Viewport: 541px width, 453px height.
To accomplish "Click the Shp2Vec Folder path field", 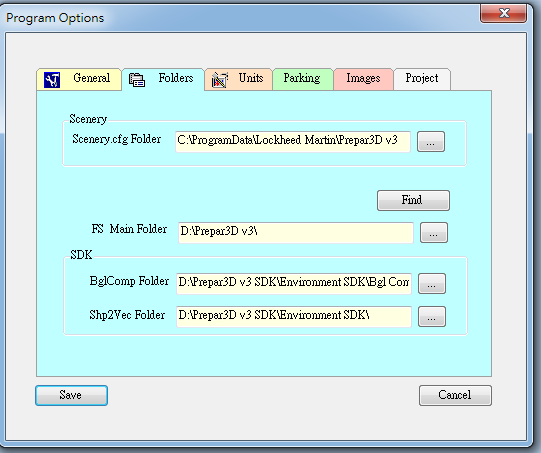I will tap(294, 316).
